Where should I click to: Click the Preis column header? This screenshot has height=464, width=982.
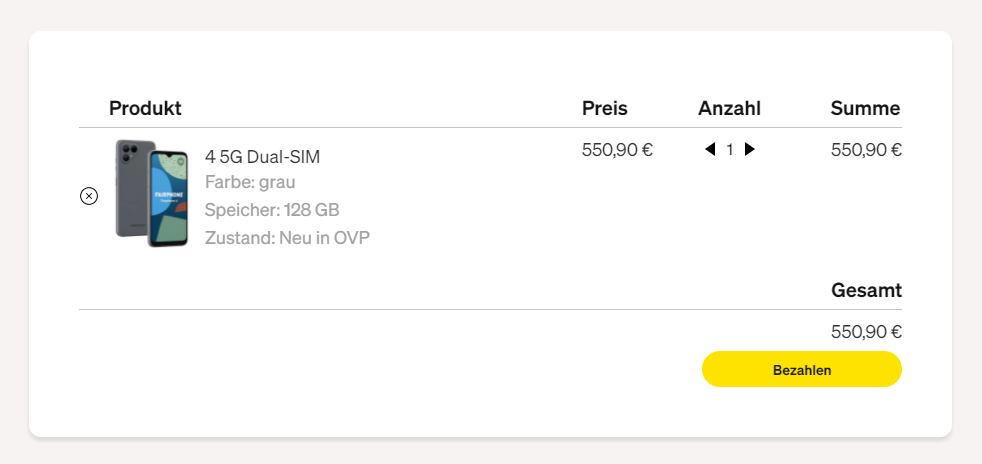(x=604, y=108)
